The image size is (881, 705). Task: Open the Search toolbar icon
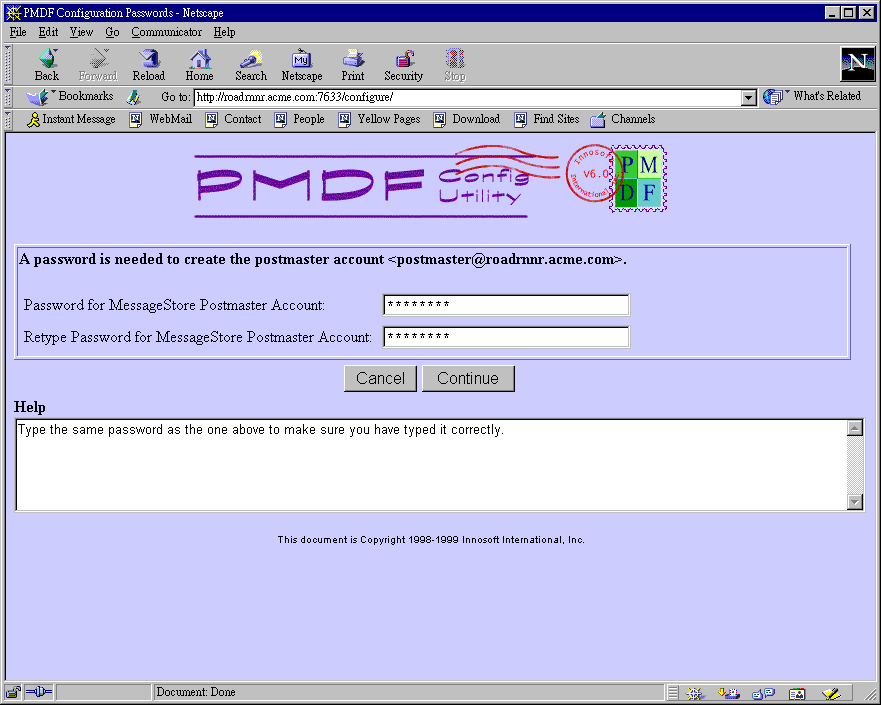point(251,64)
